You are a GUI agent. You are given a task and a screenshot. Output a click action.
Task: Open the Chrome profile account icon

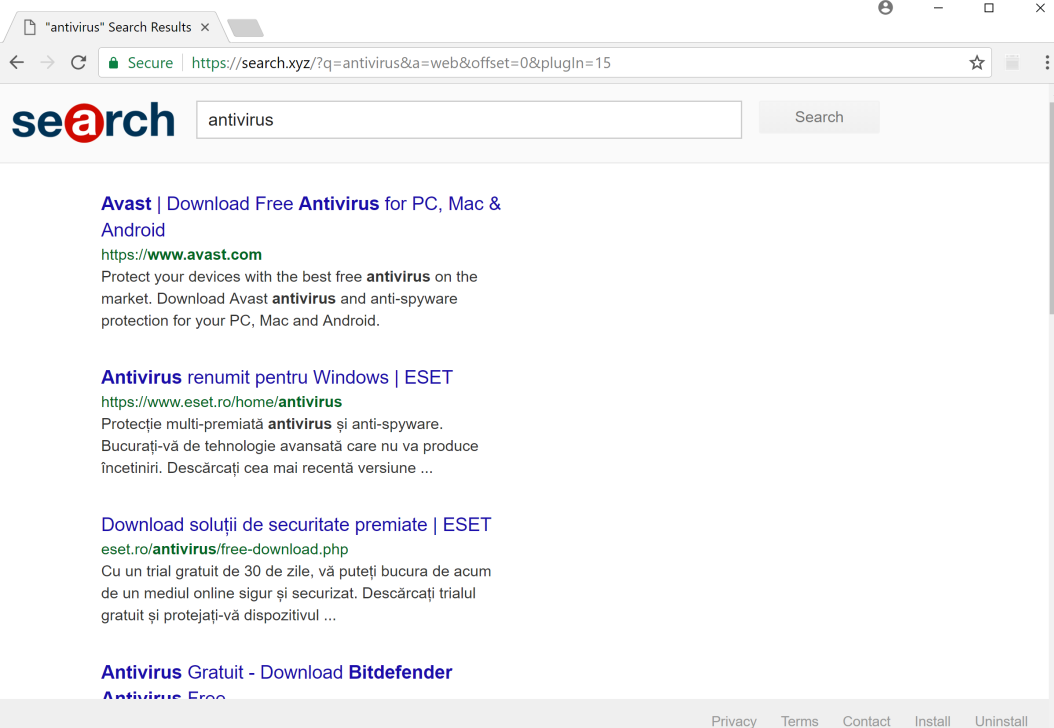(885, 8)
